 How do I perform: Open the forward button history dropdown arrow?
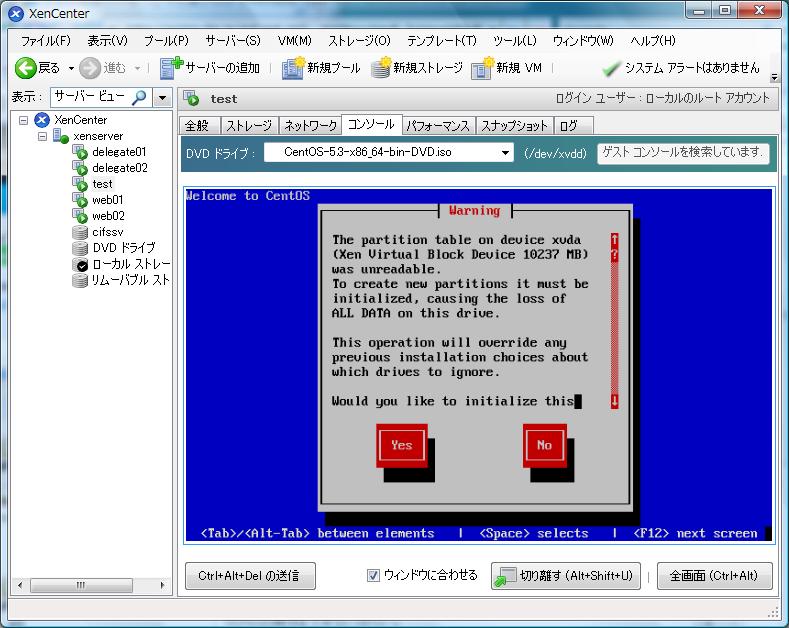(x=137, y=68)
